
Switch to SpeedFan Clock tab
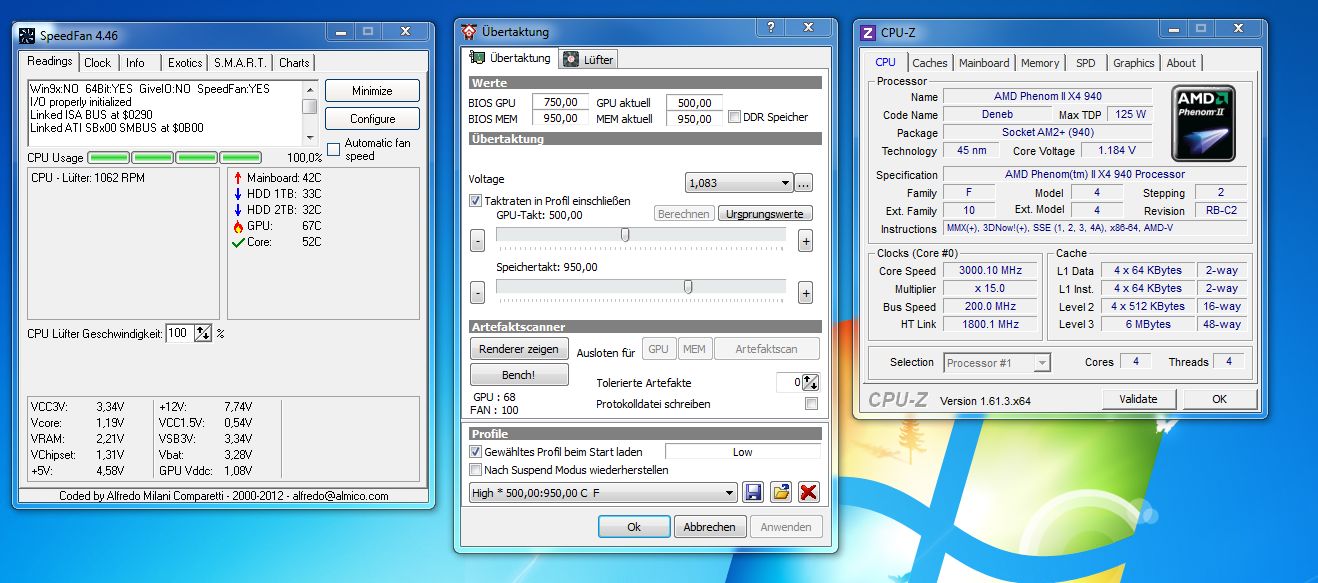coord(98,63)
